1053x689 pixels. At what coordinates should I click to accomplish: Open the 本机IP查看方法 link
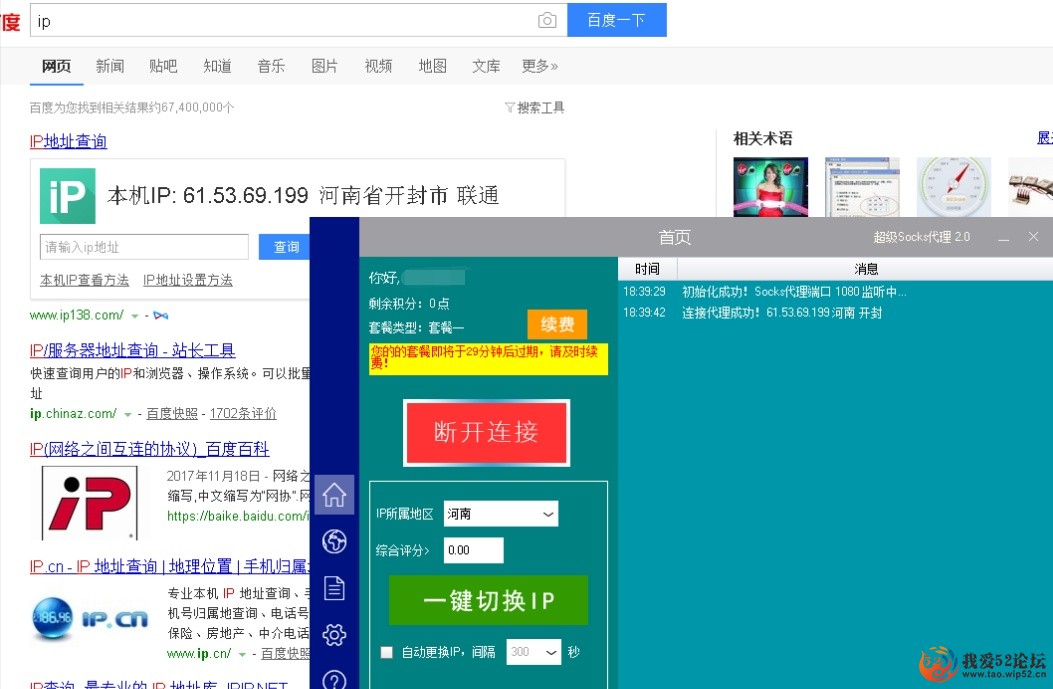[85, 280]
